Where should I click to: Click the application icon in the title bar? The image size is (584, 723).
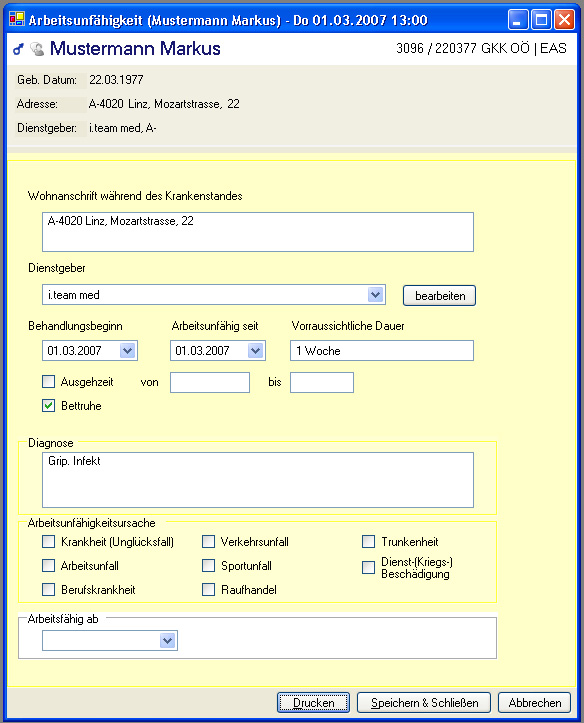click(x=17, y=19)
